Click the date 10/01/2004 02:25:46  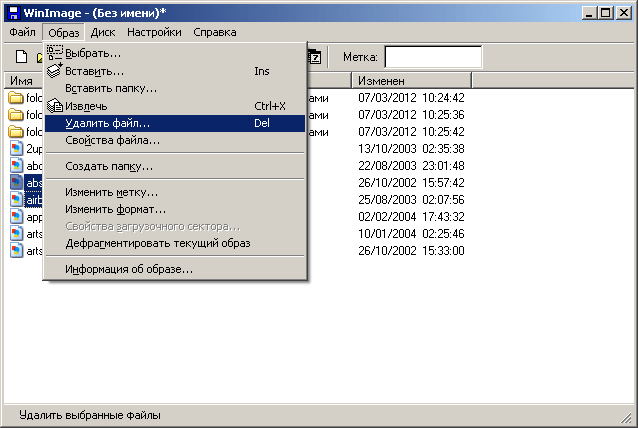coord(411,234)
